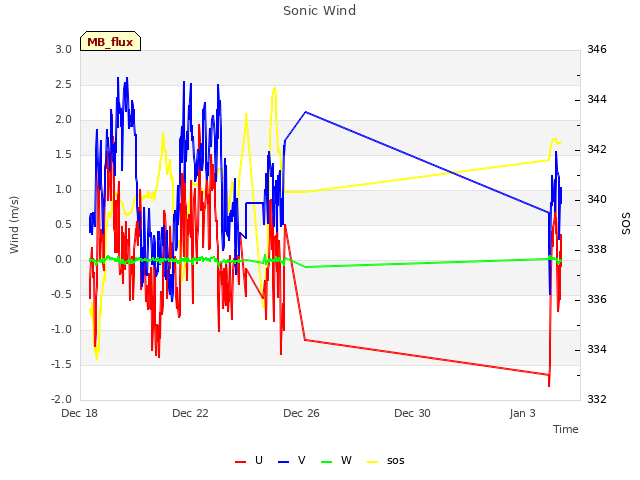Click the MB_flux annotation label
This screenshot has width=640, height=480.
pyautogui.click(x=110, y=41)
